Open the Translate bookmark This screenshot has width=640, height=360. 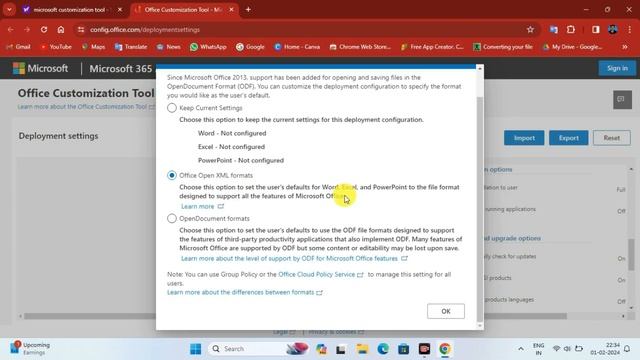tap(131, 47)
